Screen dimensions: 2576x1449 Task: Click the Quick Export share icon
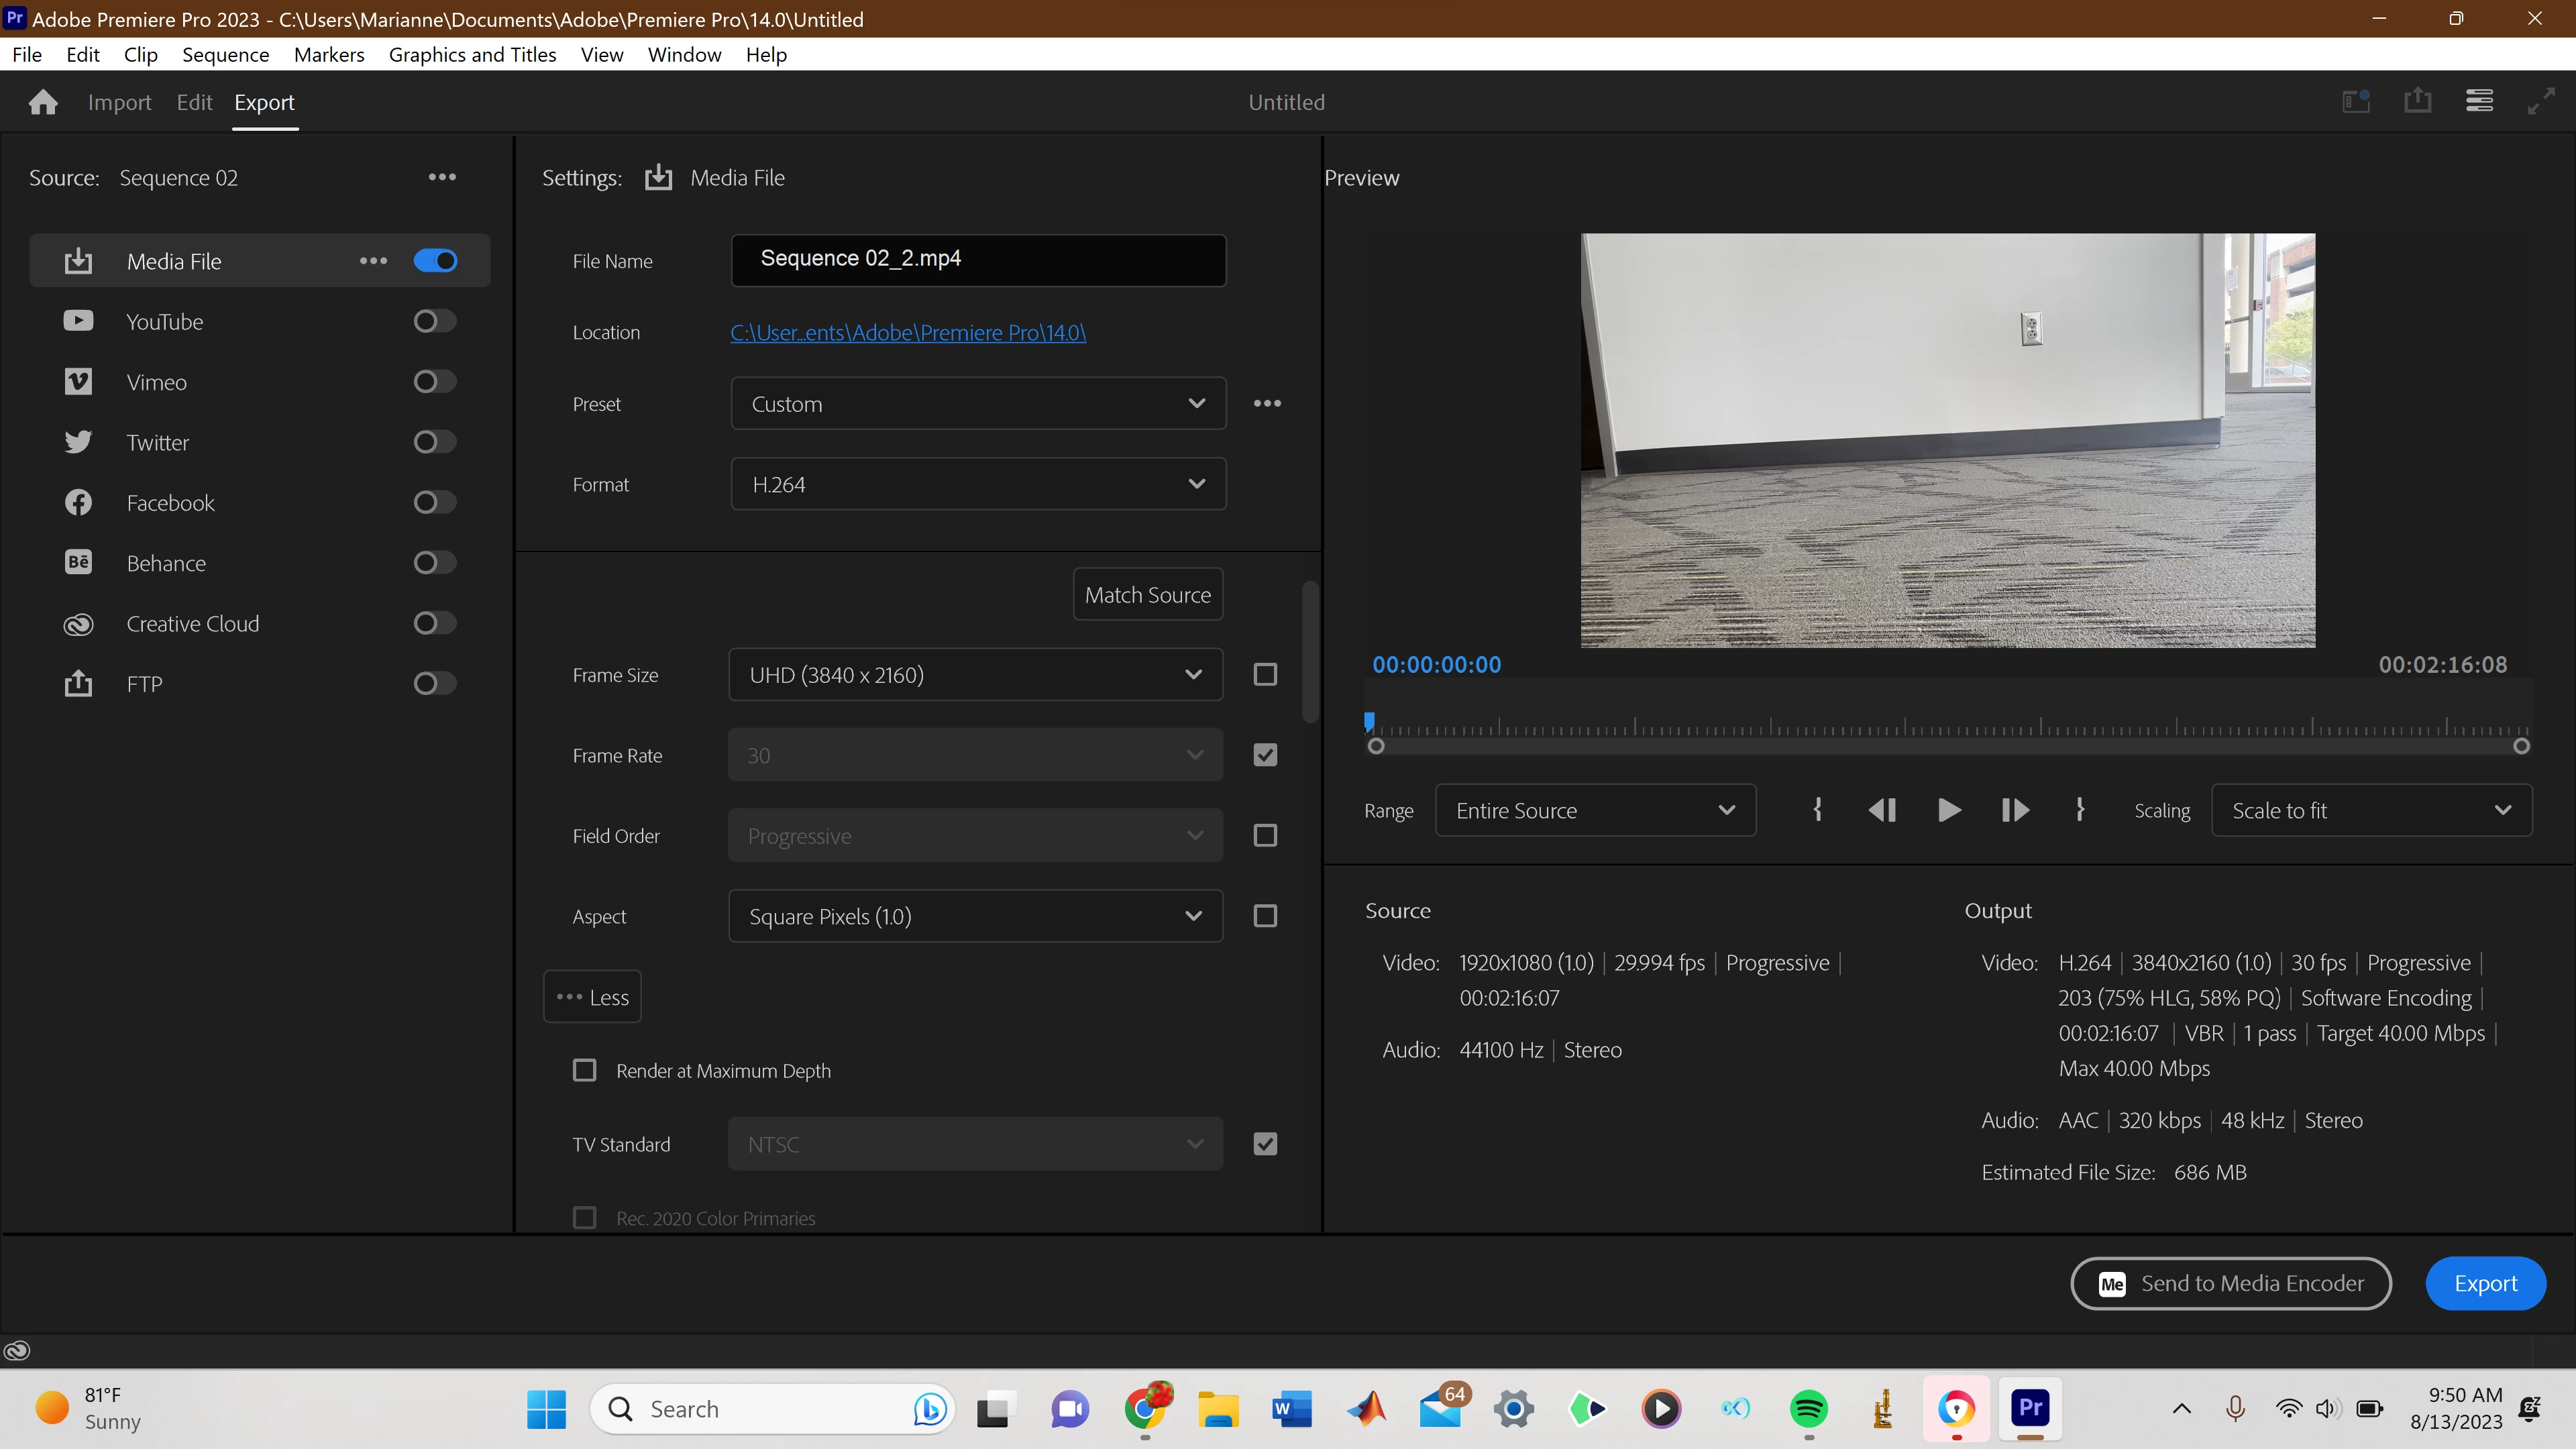pyautogui.click(x=2417, y=101)
